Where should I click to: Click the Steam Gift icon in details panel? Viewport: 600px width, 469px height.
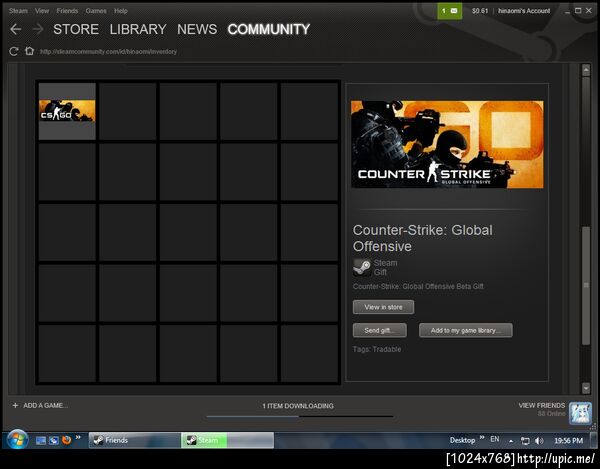(x=362, y=267)
